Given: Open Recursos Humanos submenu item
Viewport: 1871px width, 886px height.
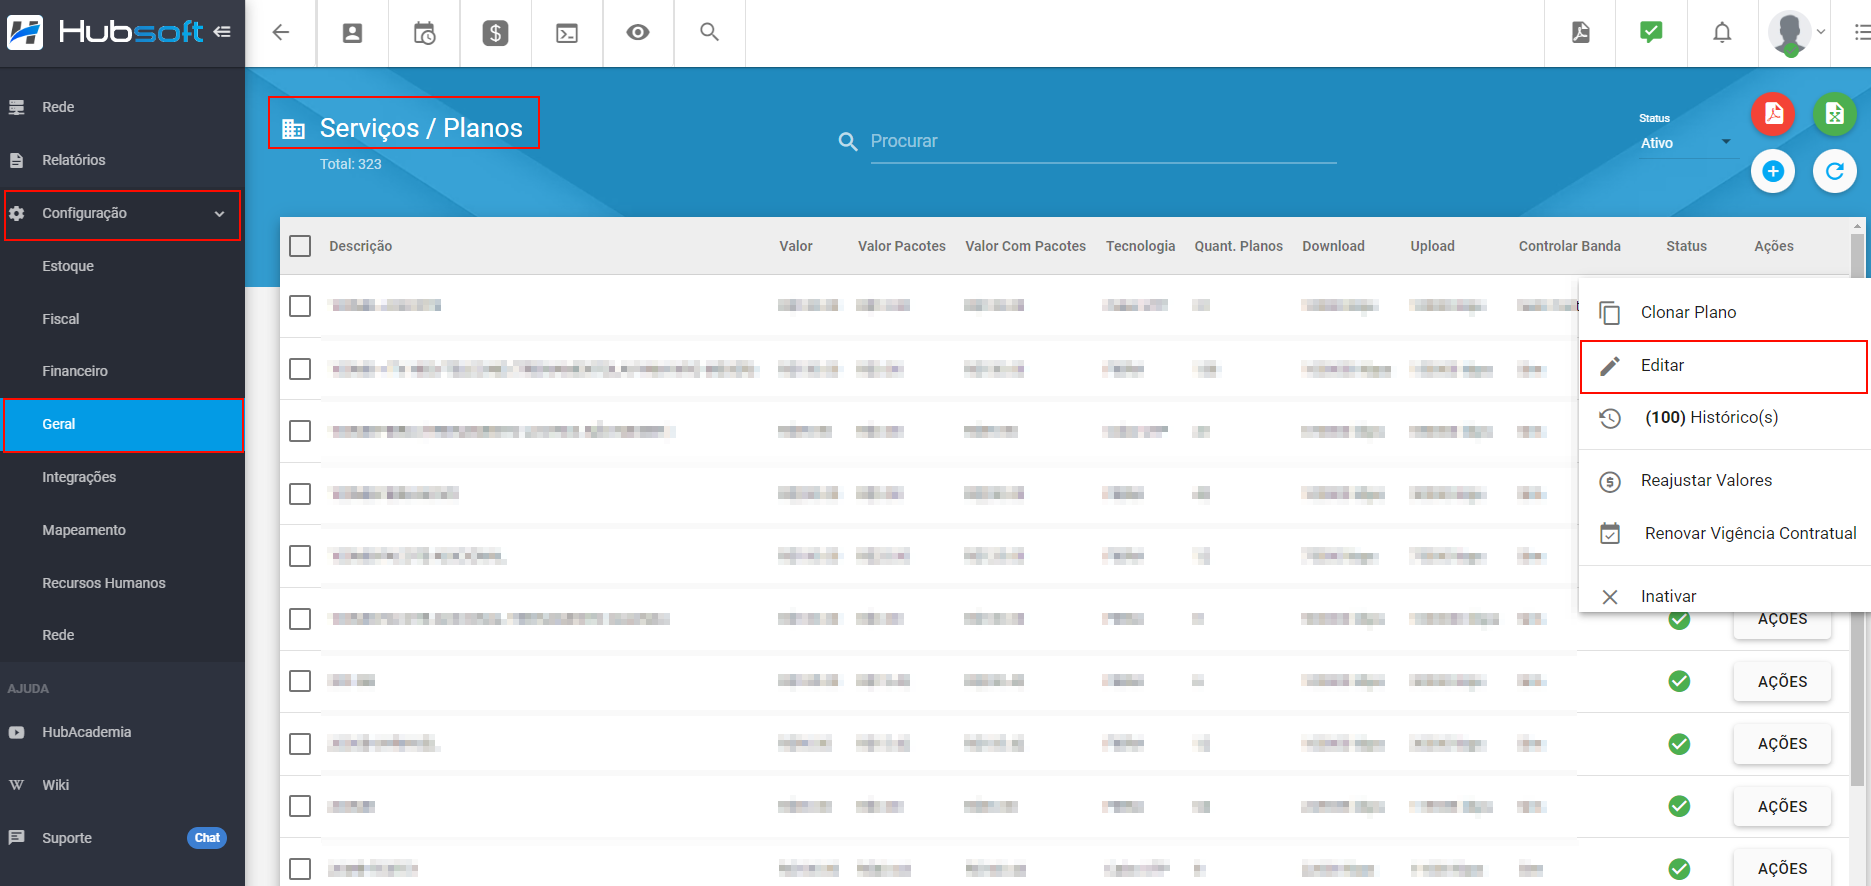Looking at the screenshot, I should pyautogui.click(x=122, y=583).
